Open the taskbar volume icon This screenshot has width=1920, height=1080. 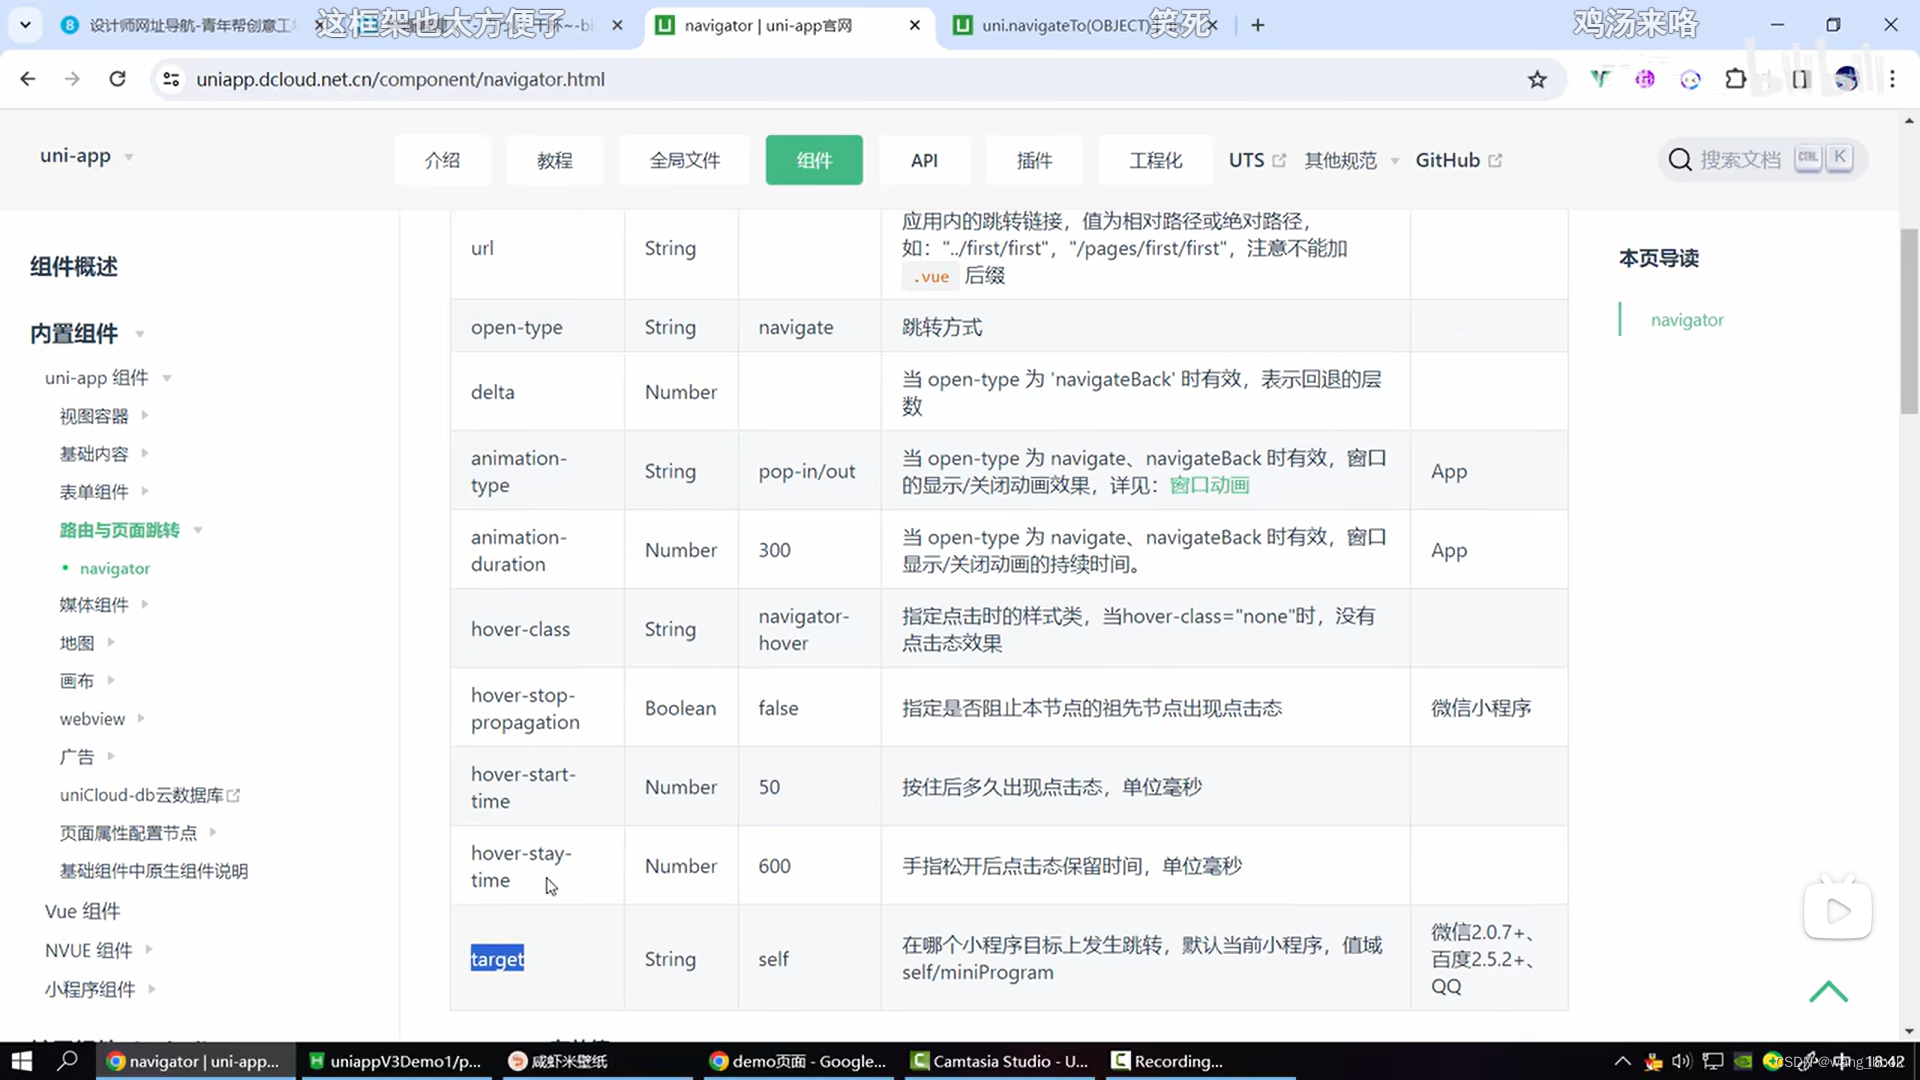pyautogui.click(x=1681, y=1061)
